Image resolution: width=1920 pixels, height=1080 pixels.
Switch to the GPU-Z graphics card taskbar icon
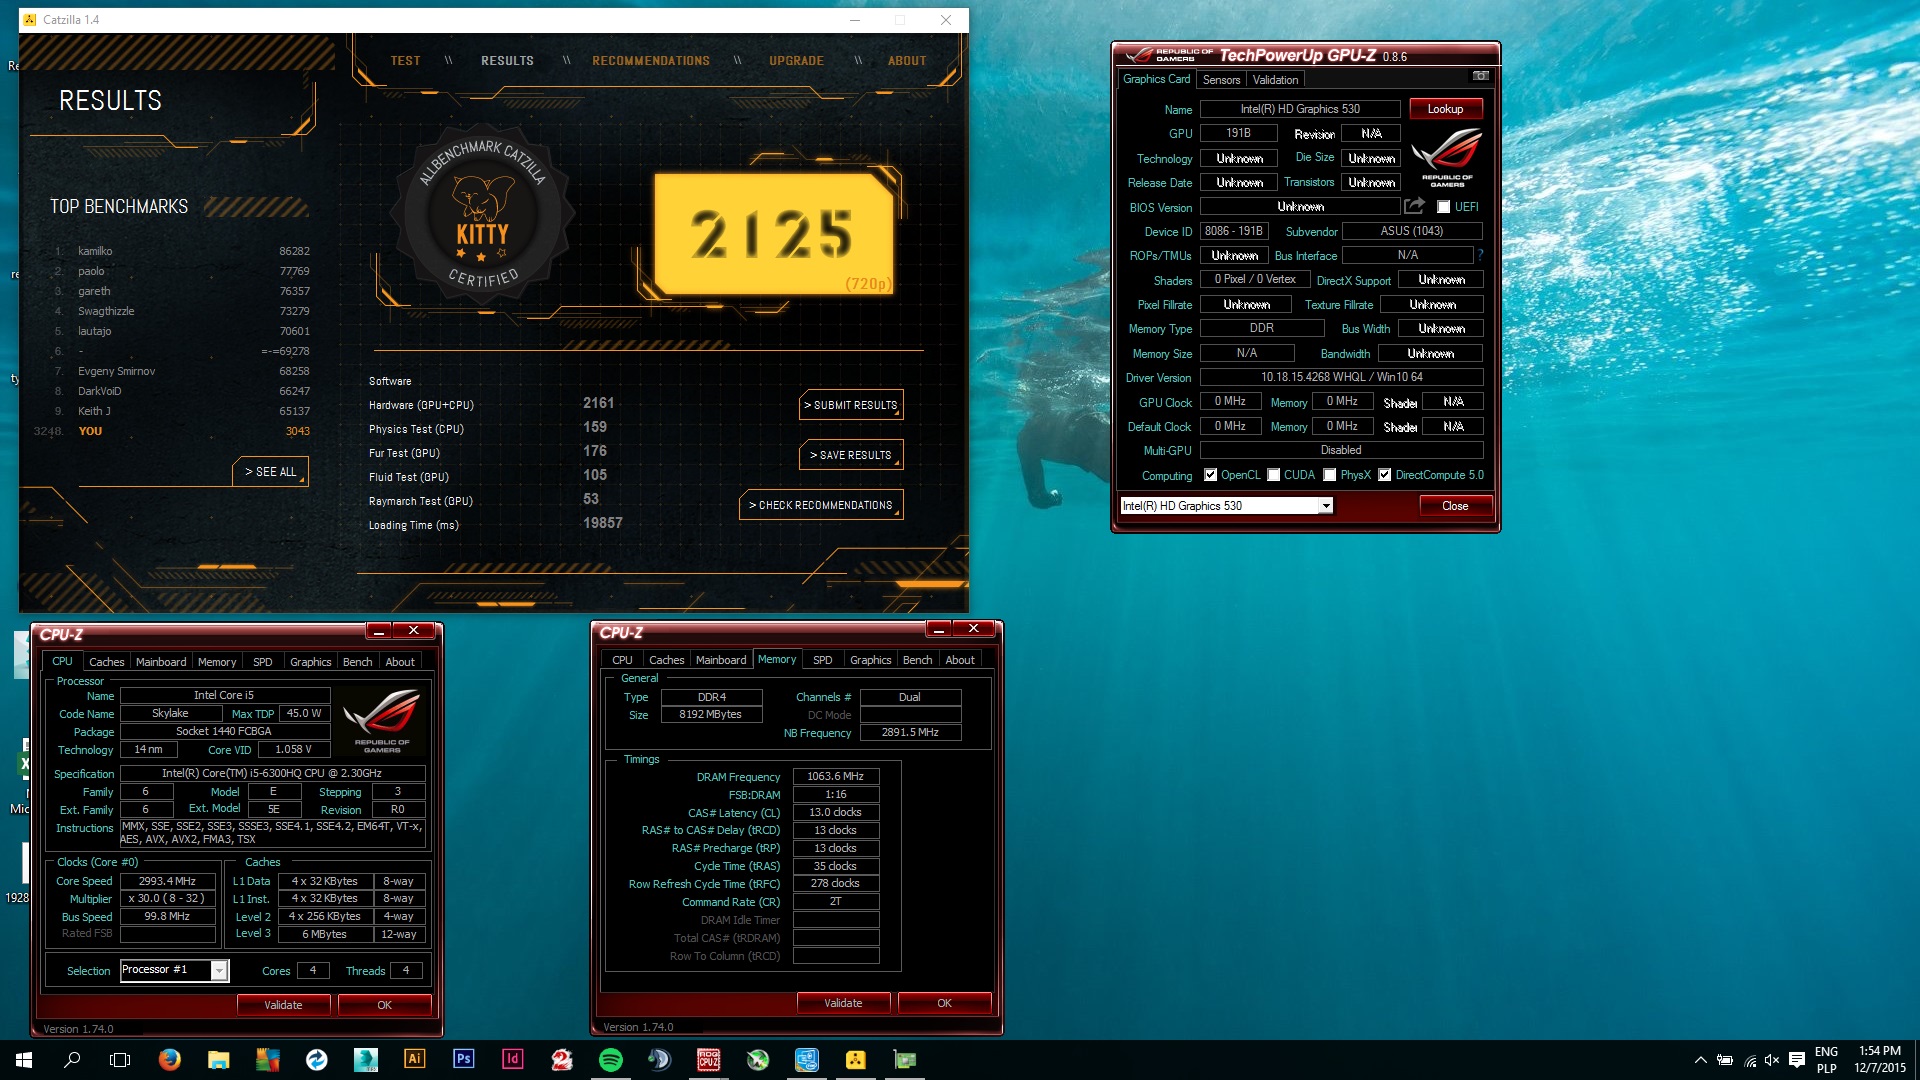[x=904, y=1060]
